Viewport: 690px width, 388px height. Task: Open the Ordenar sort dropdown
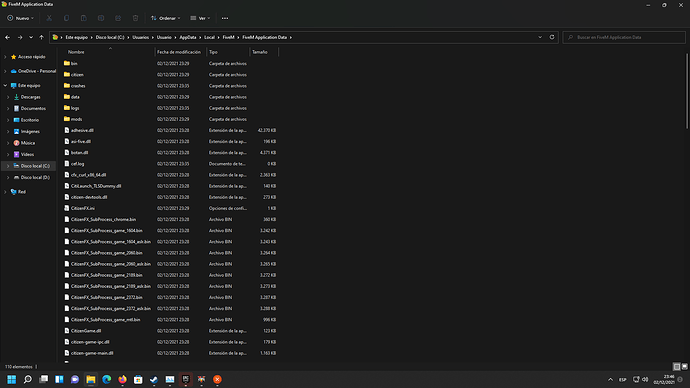coord(165,18)
